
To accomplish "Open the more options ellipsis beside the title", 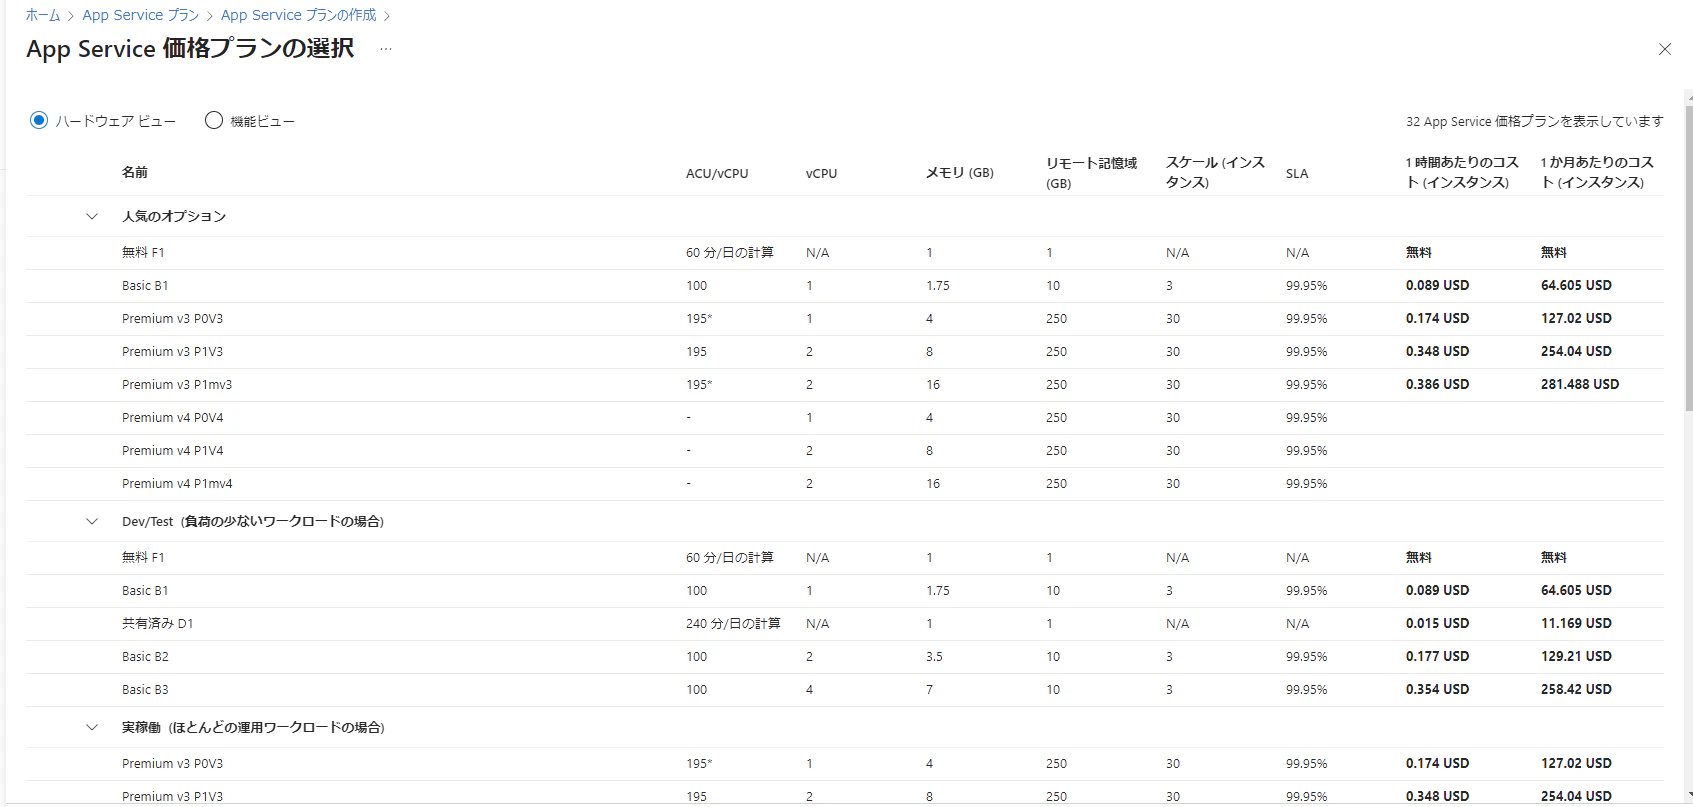I will pyautogui.click(x=386, y=49).
